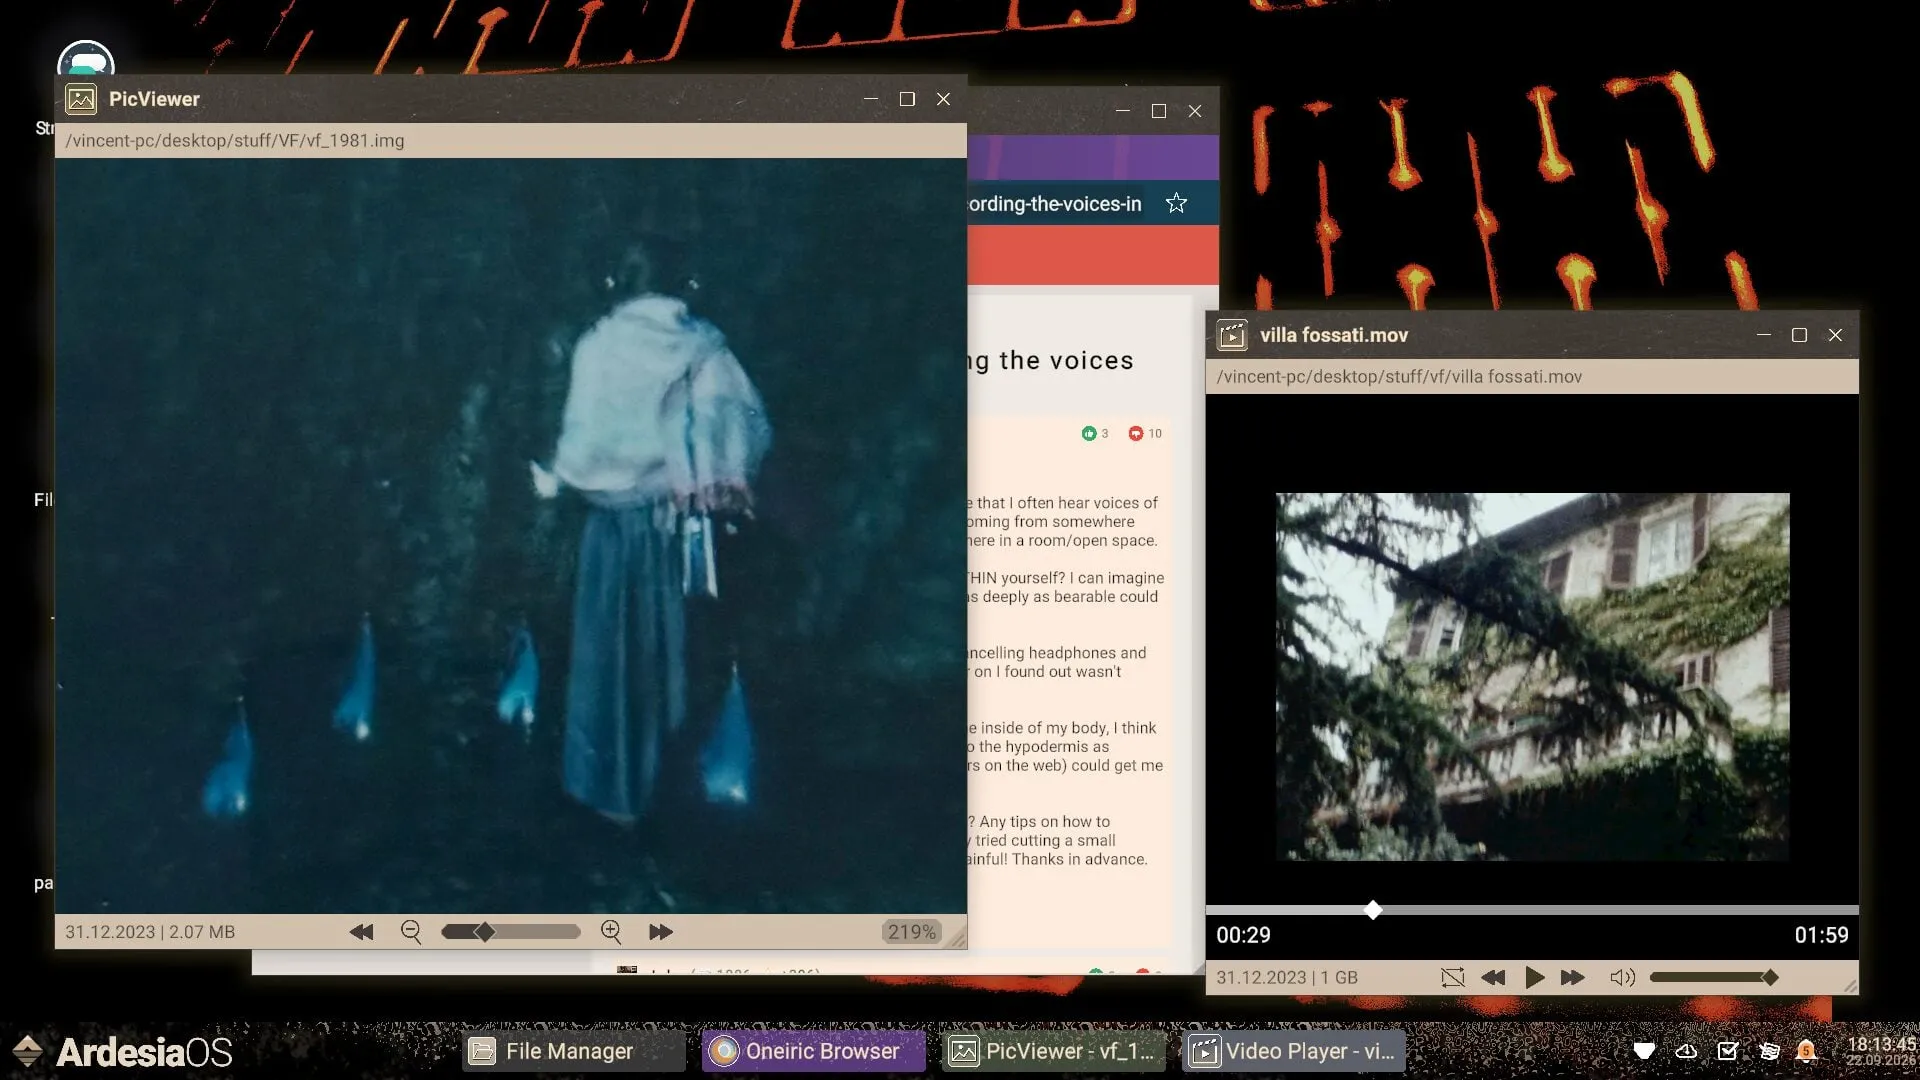
Task: Dislike the voices post with thumbs down
Action: pos(1136,433)
